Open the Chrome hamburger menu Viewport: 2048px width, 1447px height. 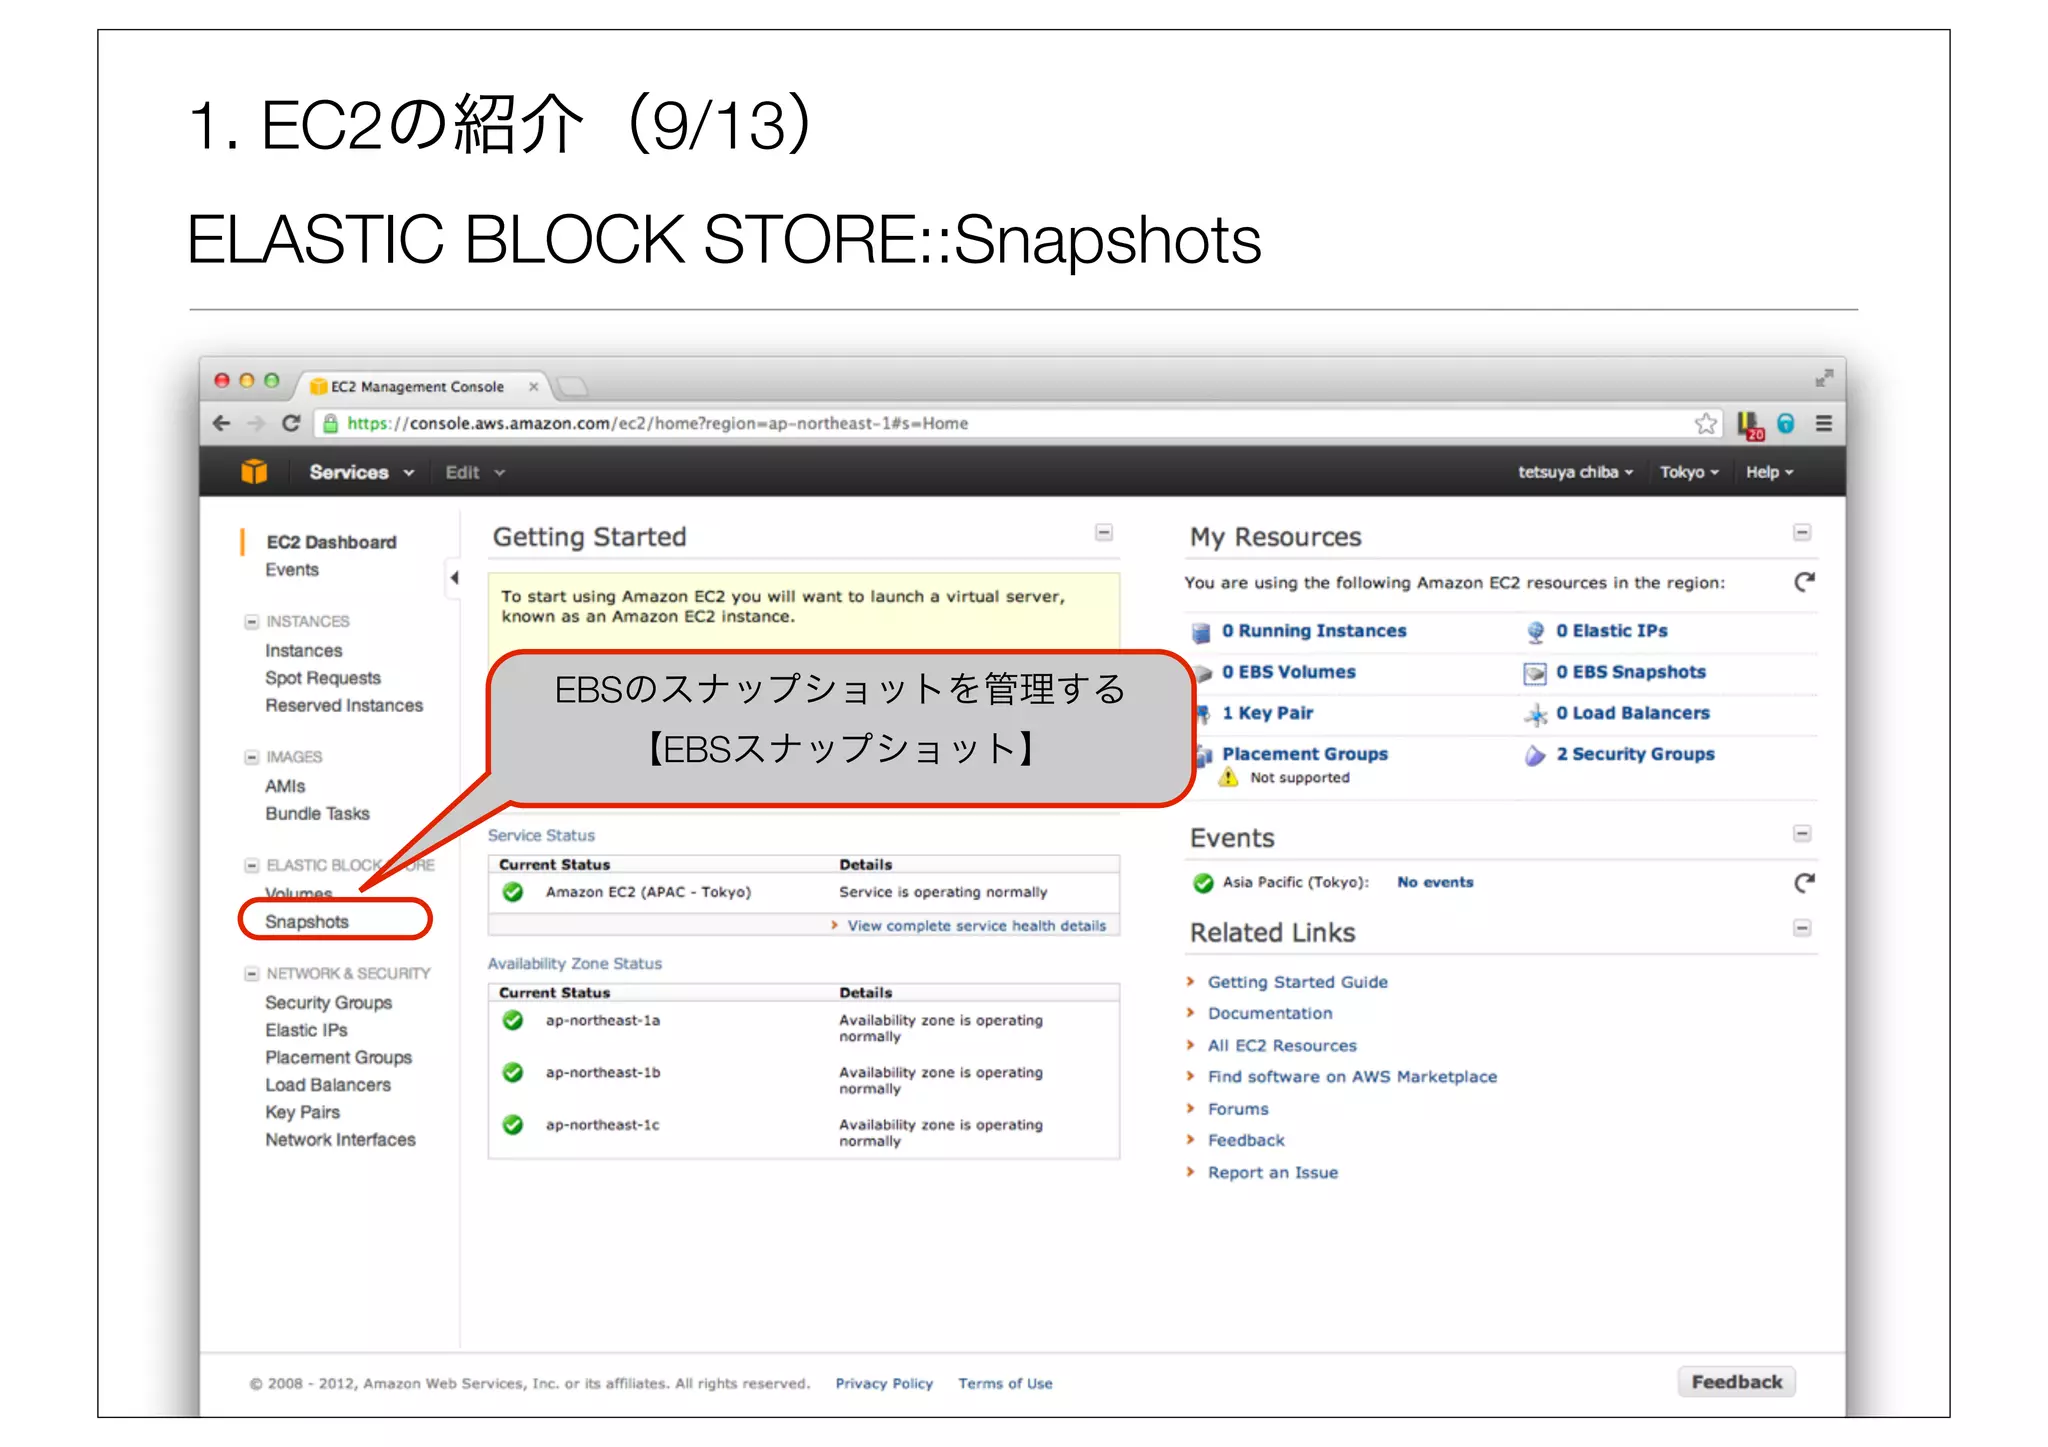tap(1824, 424)
